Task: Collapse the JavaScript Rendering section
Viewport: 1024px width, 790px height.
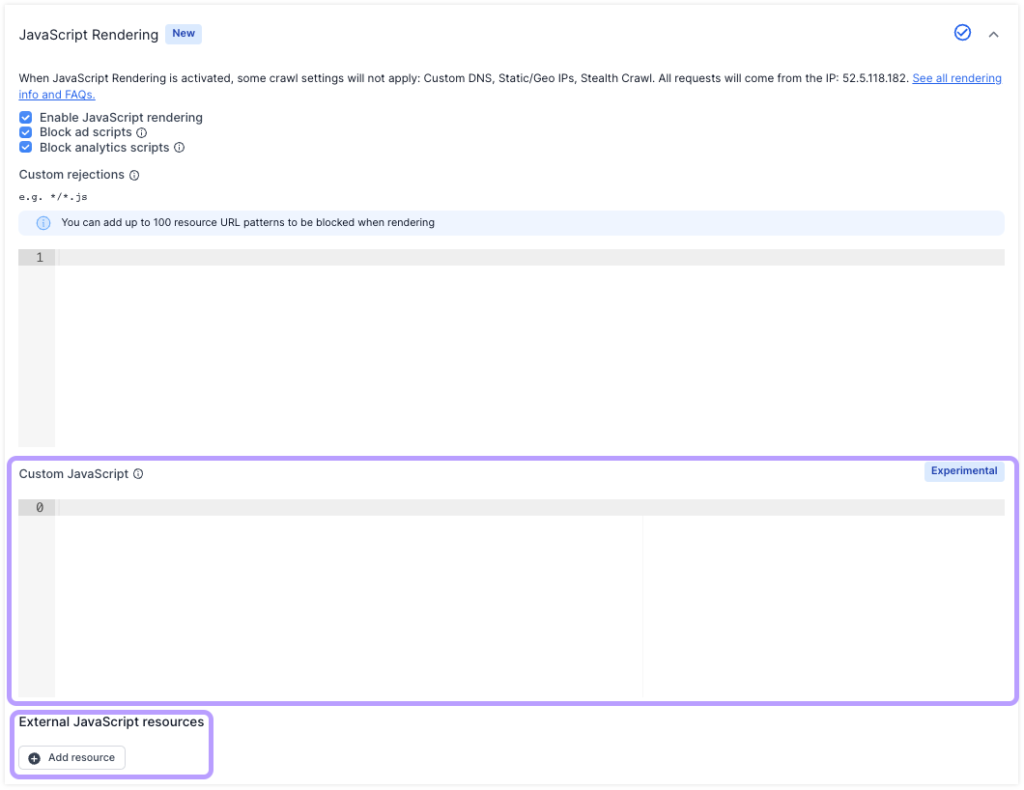Action: click(x=995, y=33)
